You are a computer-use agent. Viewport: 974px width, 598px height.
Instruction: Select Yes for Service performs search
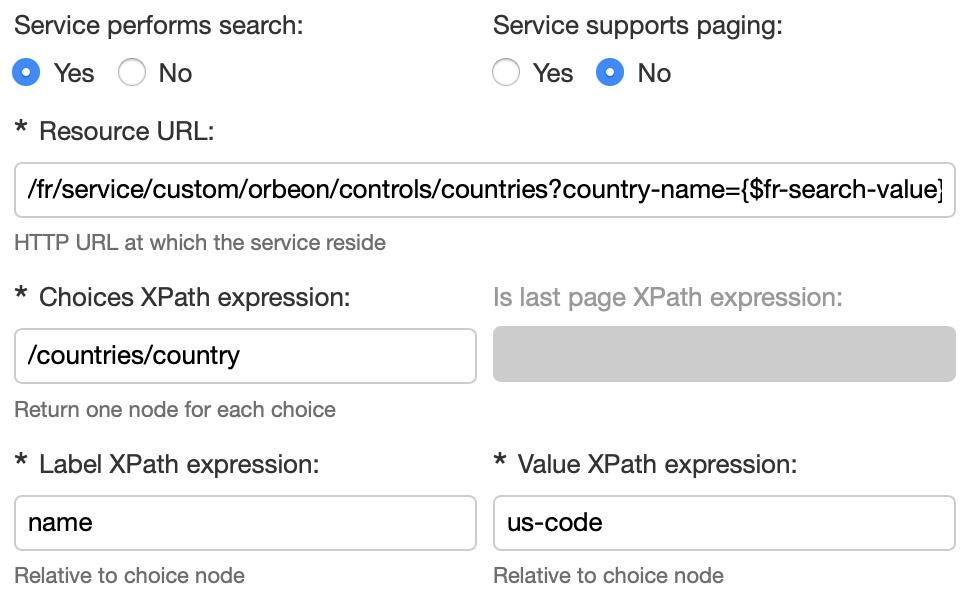coord(28,73)
